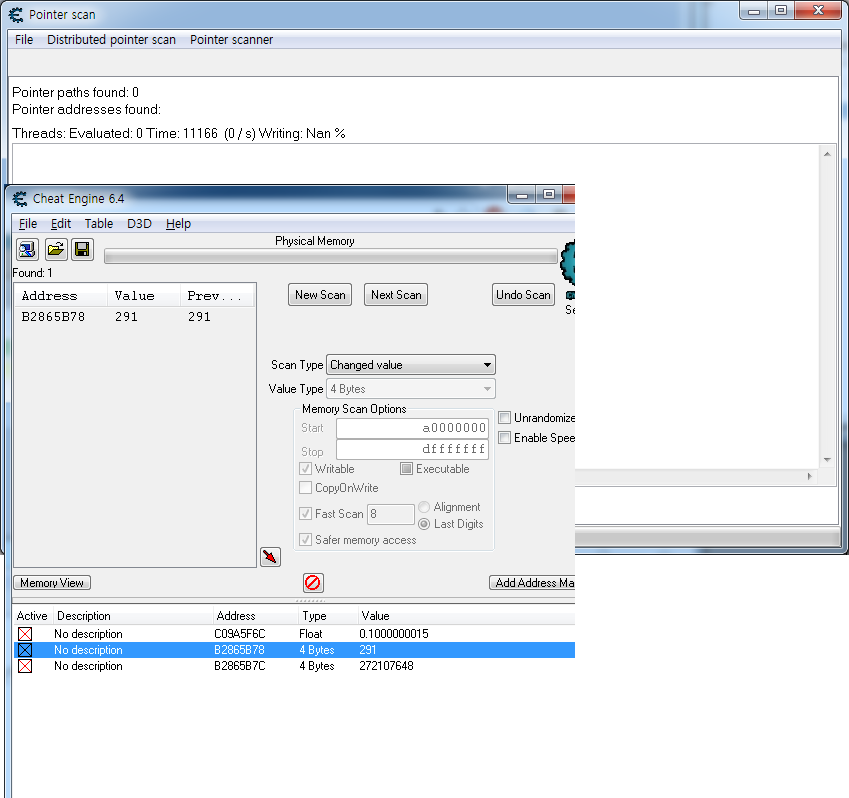This screenshot has width=849, height=798.
Task: Open the D3D menu
Action: pyautogui.click(x=139, y=224)
